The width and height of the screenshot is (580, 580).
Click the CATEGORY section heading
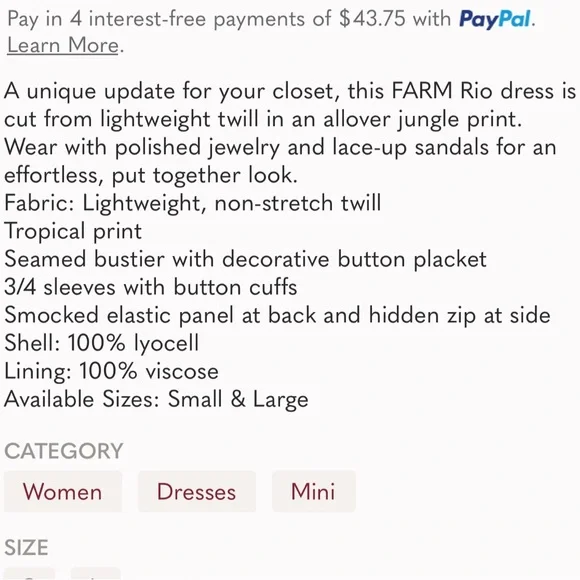pyautogui.click(x=64, y=451)
